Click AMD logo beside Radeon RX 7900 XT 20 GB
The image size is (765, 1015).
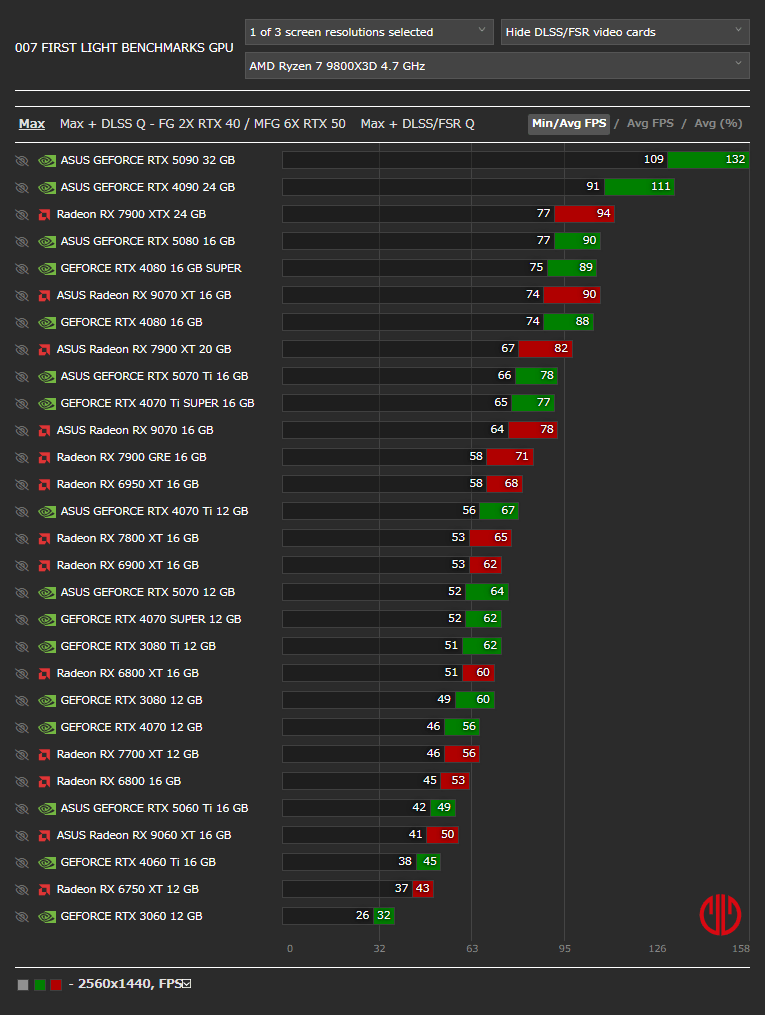[x=45, y=350]
